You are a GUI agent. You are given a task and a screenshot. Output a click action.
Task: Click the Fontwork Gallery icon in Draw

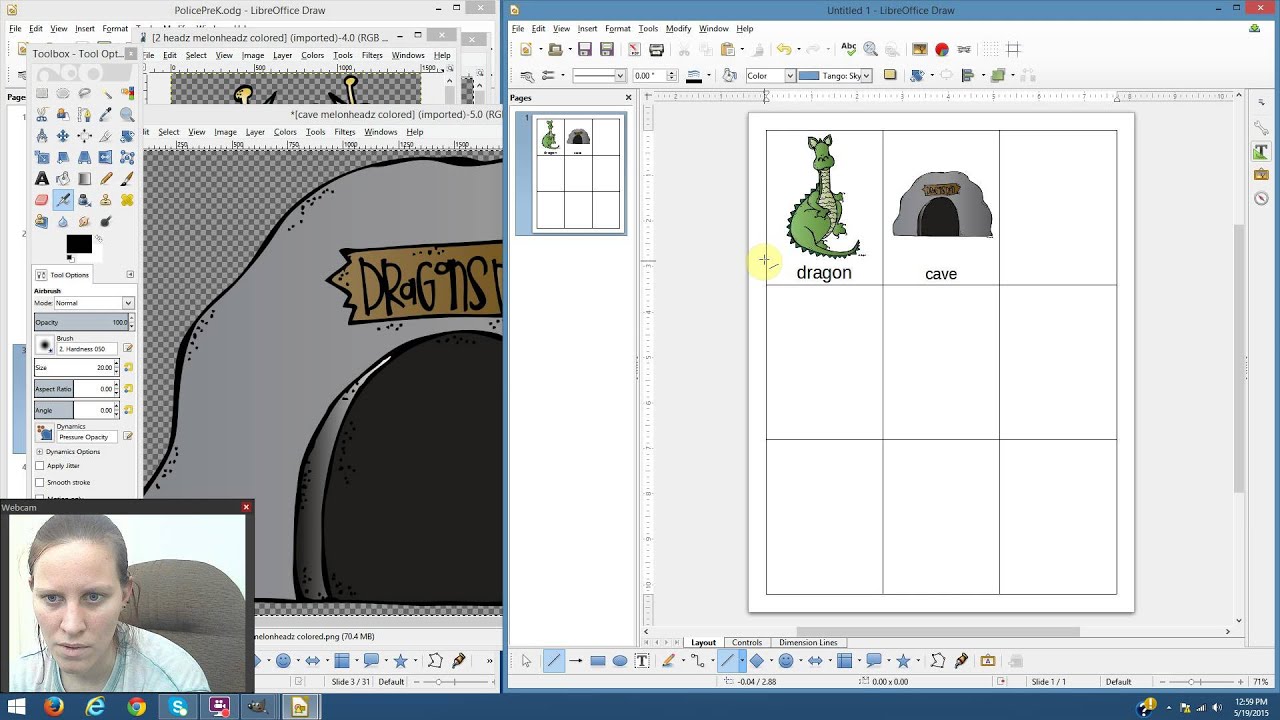[x=988, y=661]
